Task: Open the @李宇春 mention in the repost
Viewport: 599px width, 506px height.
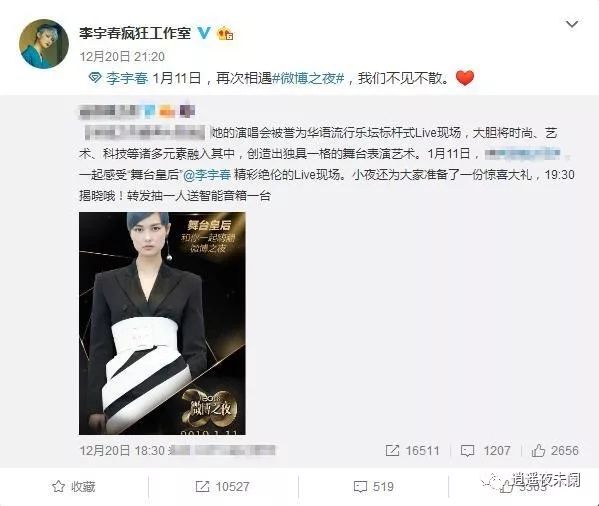Action: 207,175
